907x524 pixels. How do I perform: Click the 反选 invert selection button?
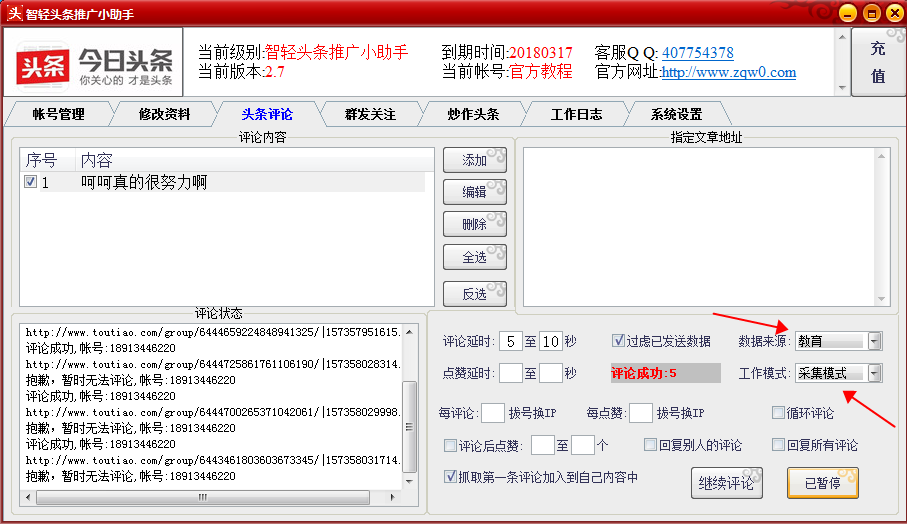pyautogui.click(x=474, y=294)
